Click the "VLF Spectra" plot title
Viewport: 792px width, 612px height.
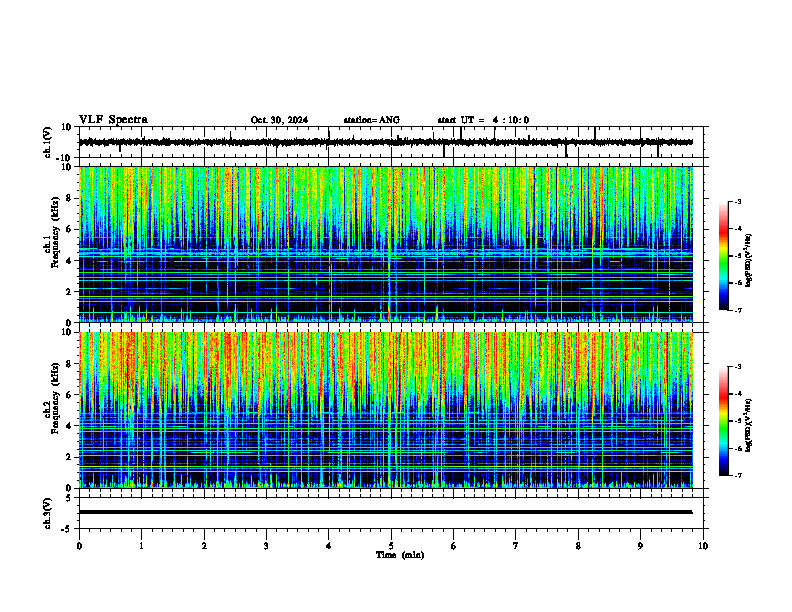tap(113, 120)
